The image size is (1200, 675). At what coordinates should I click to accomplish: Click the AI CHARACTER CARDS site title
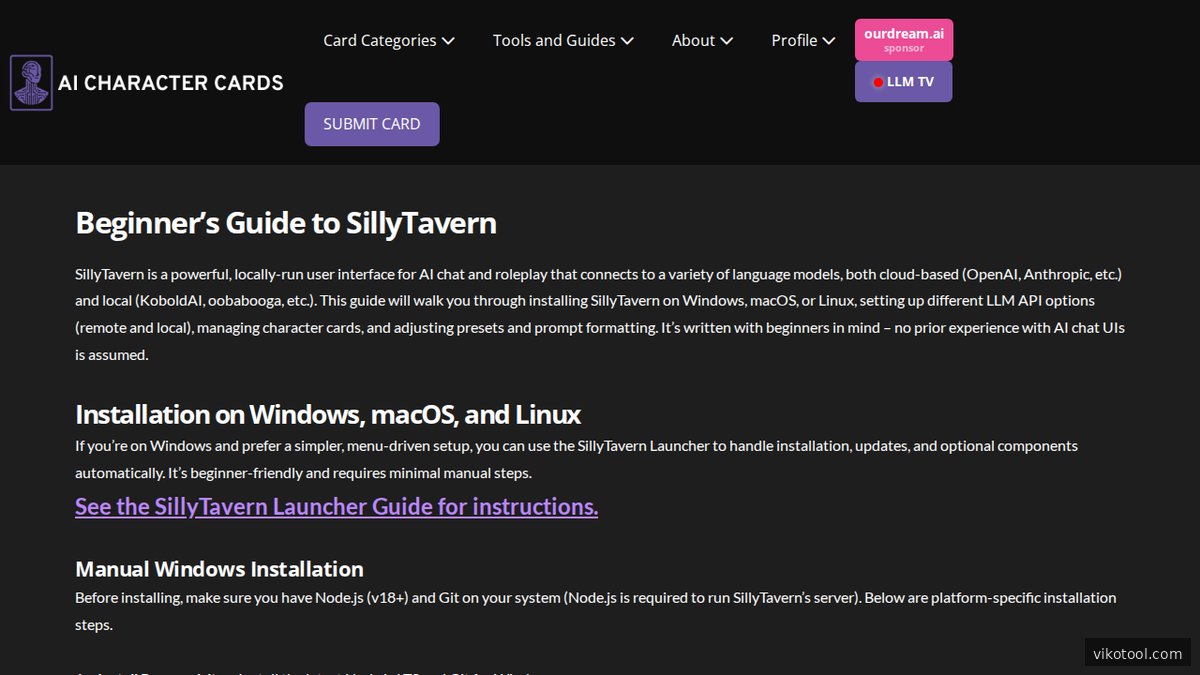(x=171, y=83)
